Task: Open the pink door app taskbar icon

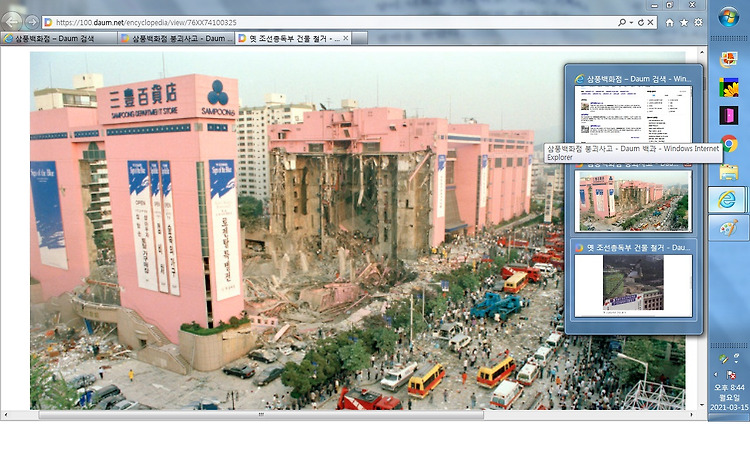Action: point(729,116)
